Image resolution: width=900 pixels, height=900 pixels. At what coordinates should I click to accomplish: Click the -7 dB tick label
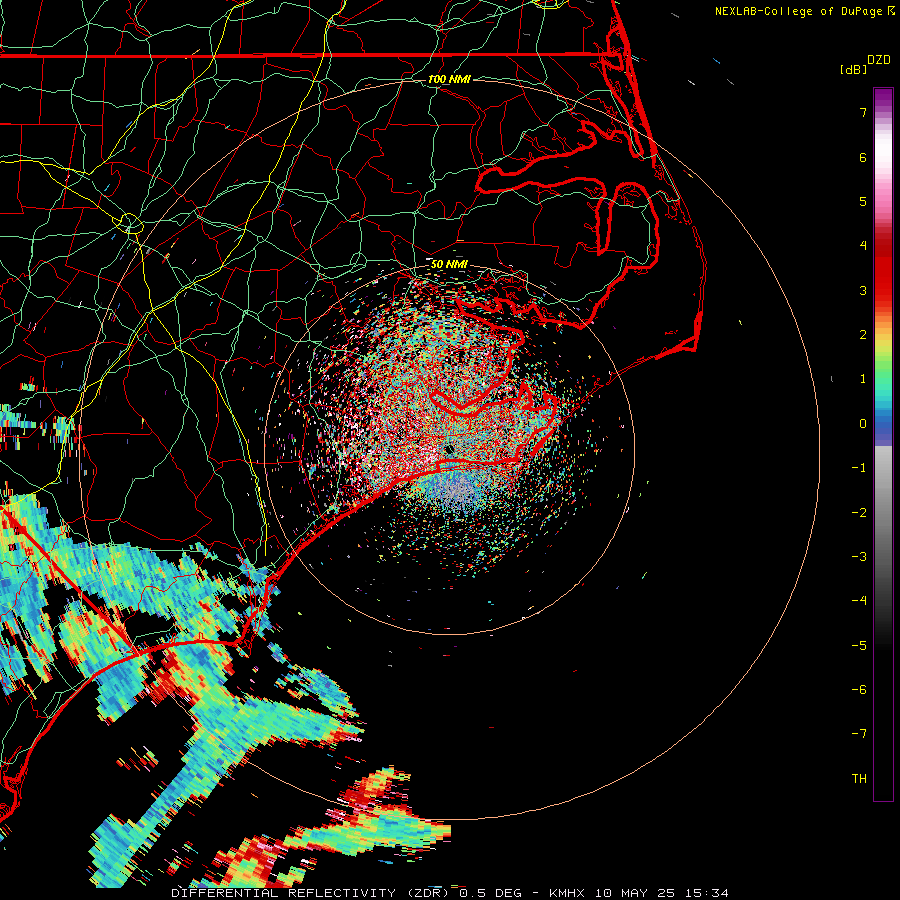coord(859,734)
